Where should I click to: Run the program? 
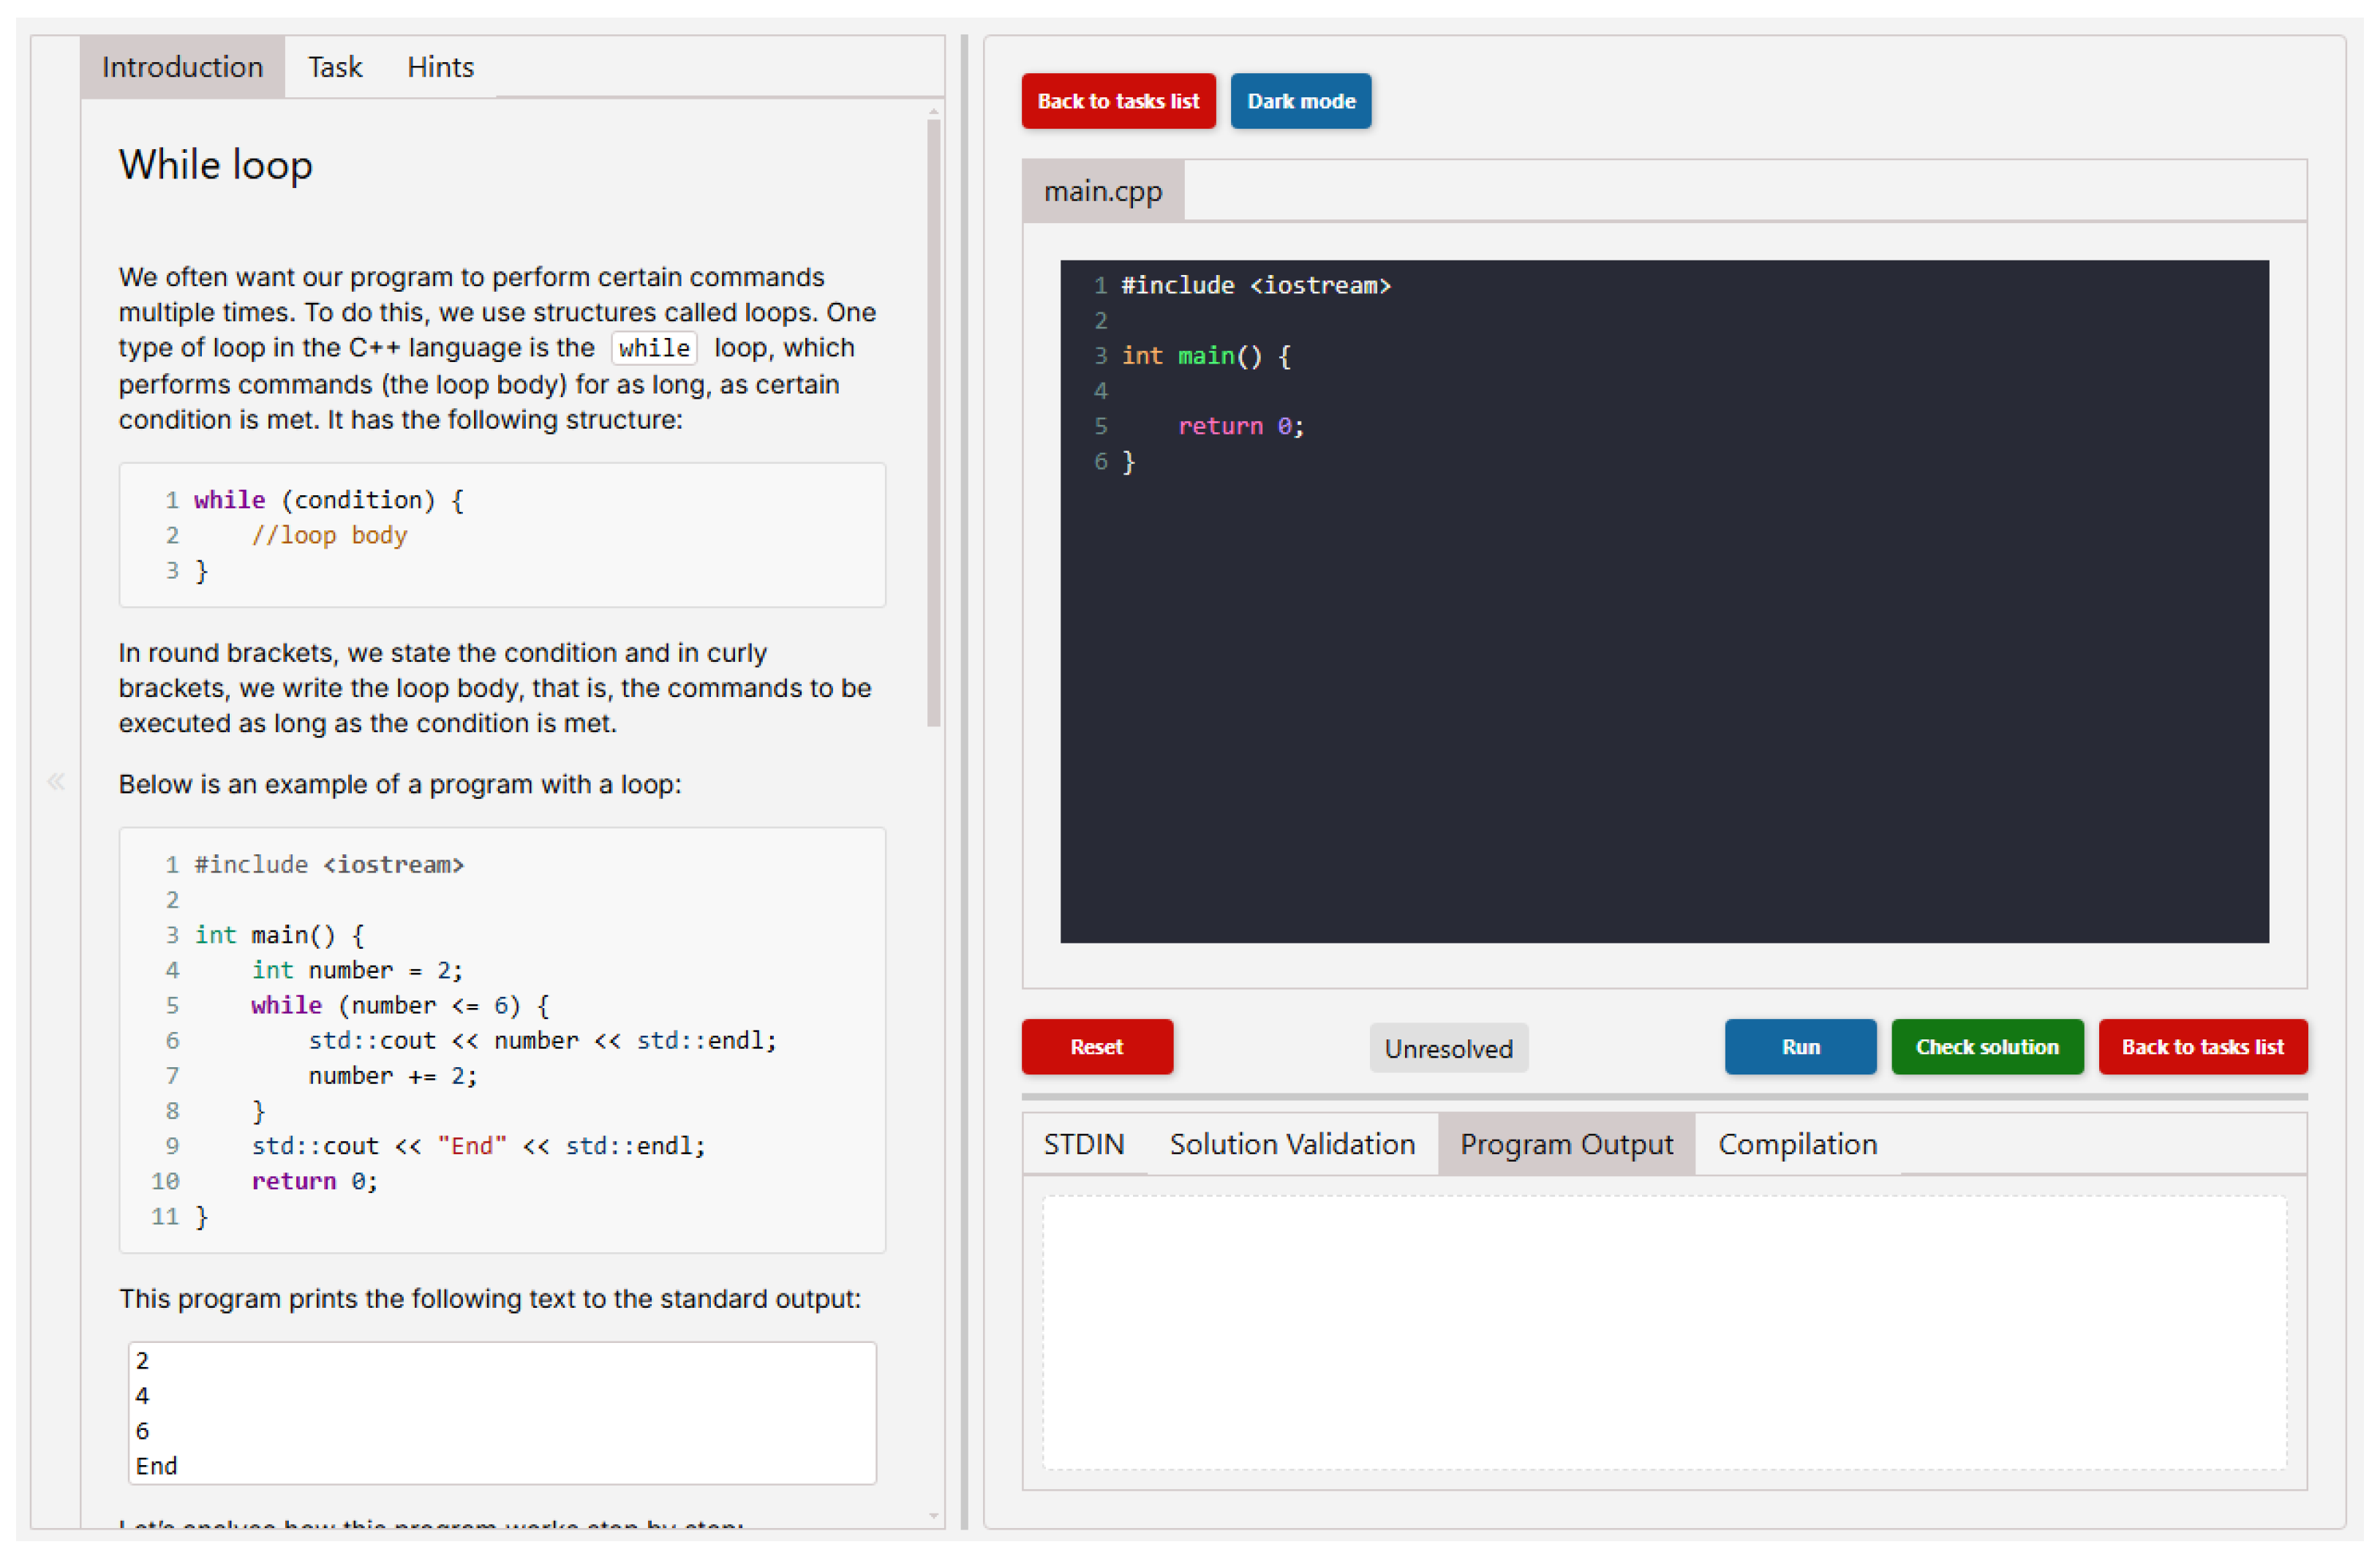(x=1800, y=1047)
